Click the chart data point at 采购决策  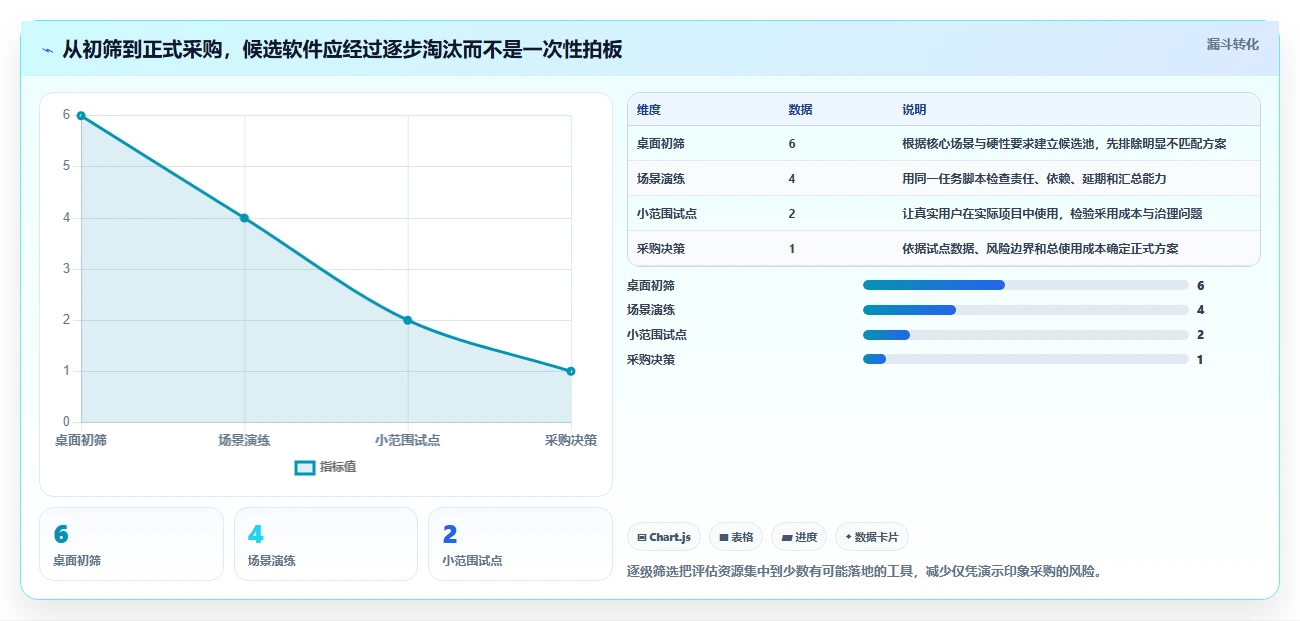571,371
